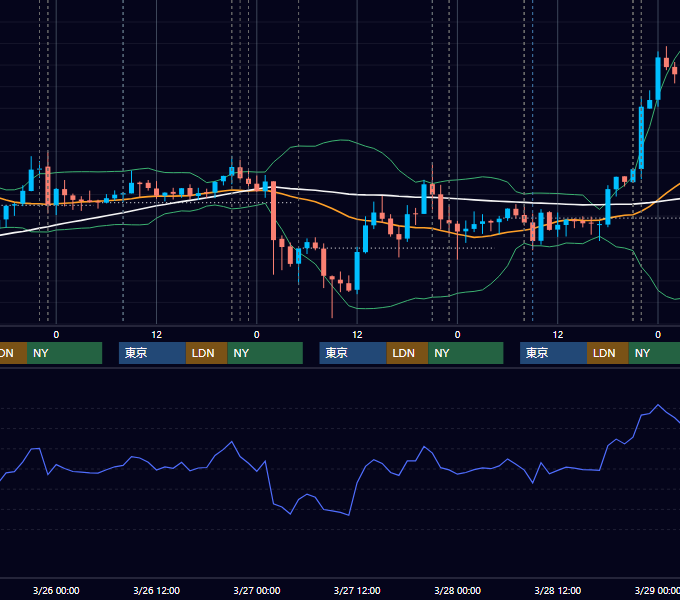Click hour label 0 above the 3/26 00:00 date
This screenshot has width=680, height=600.
[56, 335]
